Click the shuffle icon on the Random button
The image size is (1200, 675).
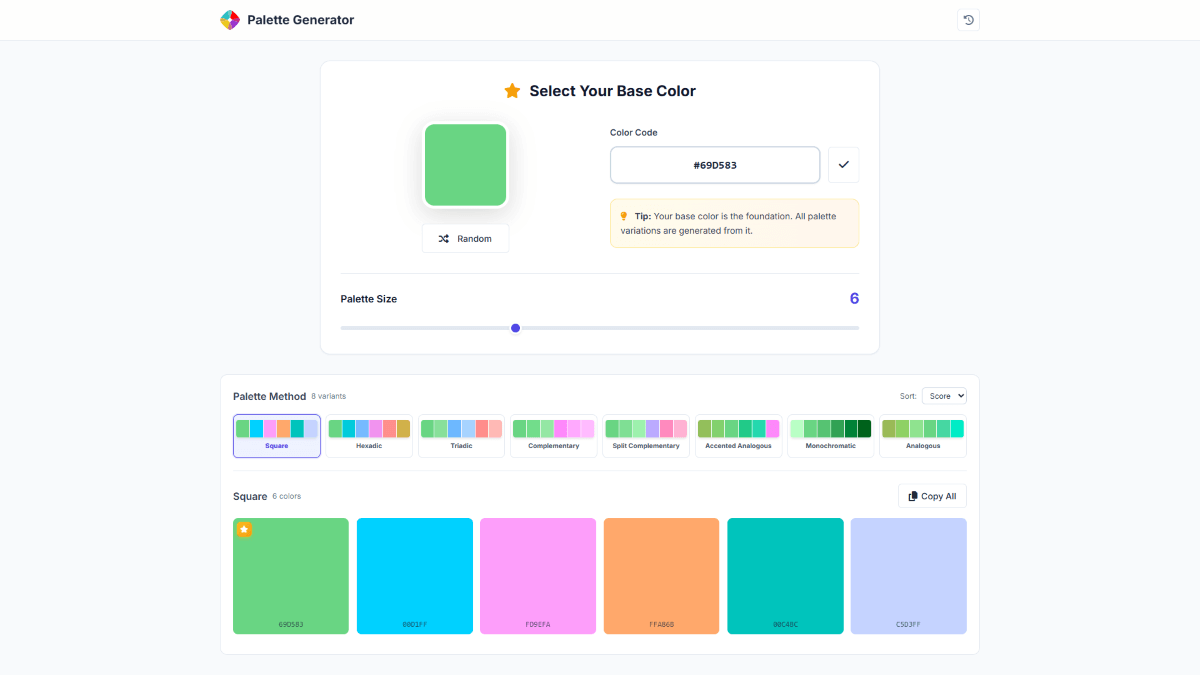(x=443, y=238)
